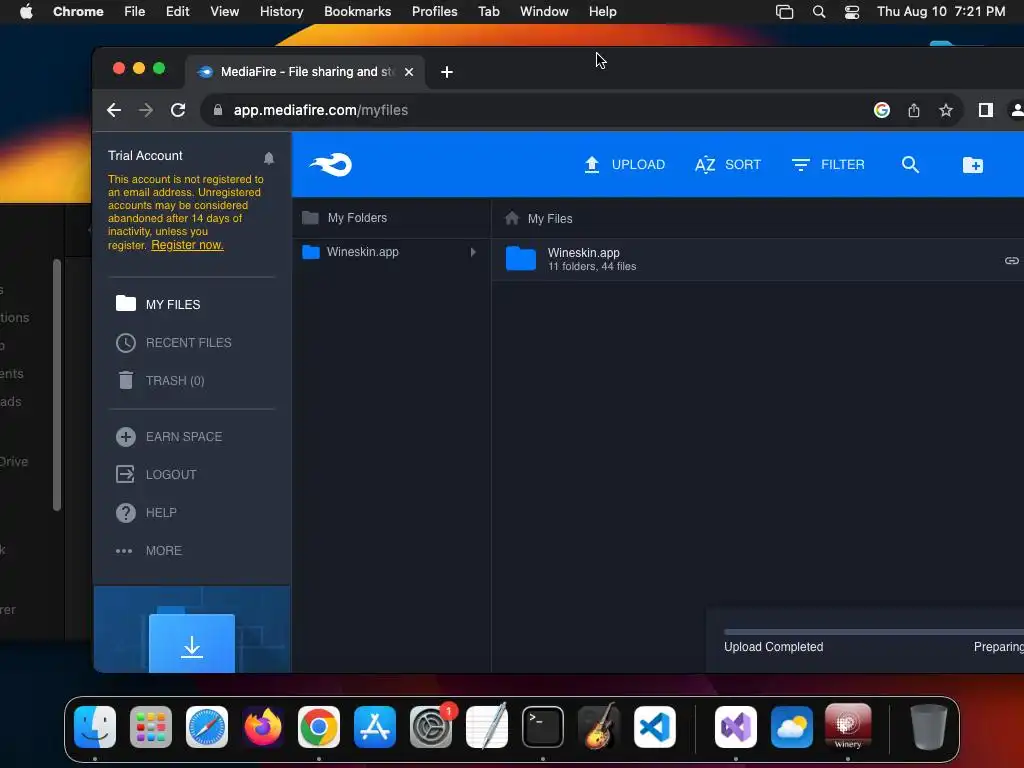The width and height of the screenshot is (1024, 768).
Task: Click the trash can icon in sidebar
Action: pyautogui.click(x=125, y=380)
